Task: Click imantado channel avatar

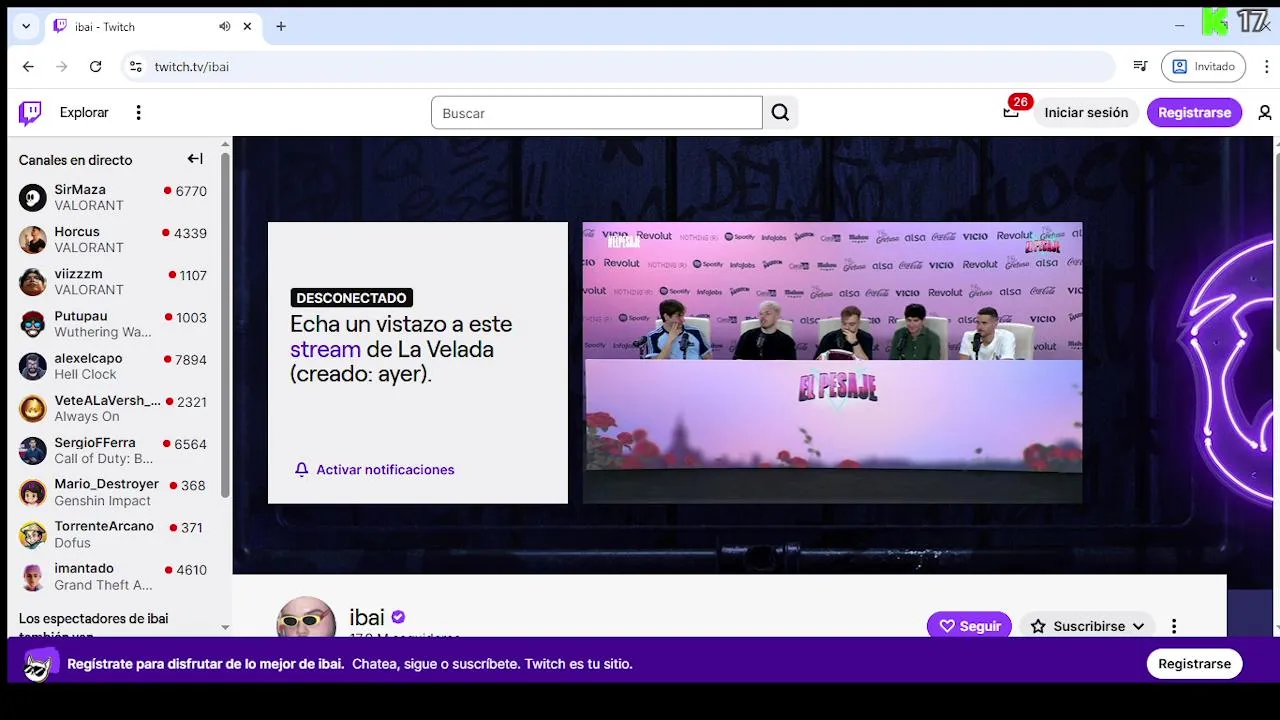Action: [x=33, y=577]
